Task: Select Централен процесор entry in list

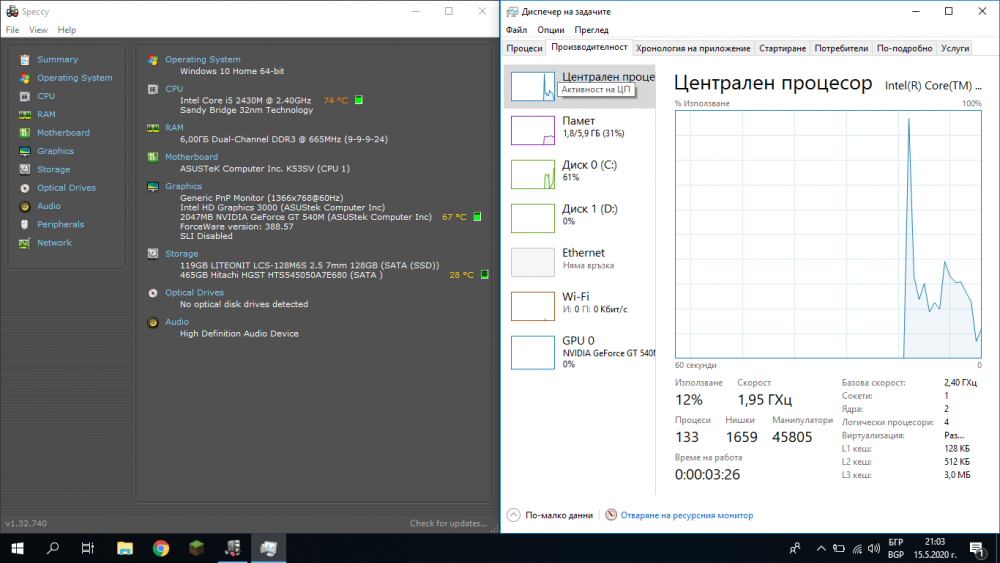Action: pyautogui.click(x=580, y=86)
